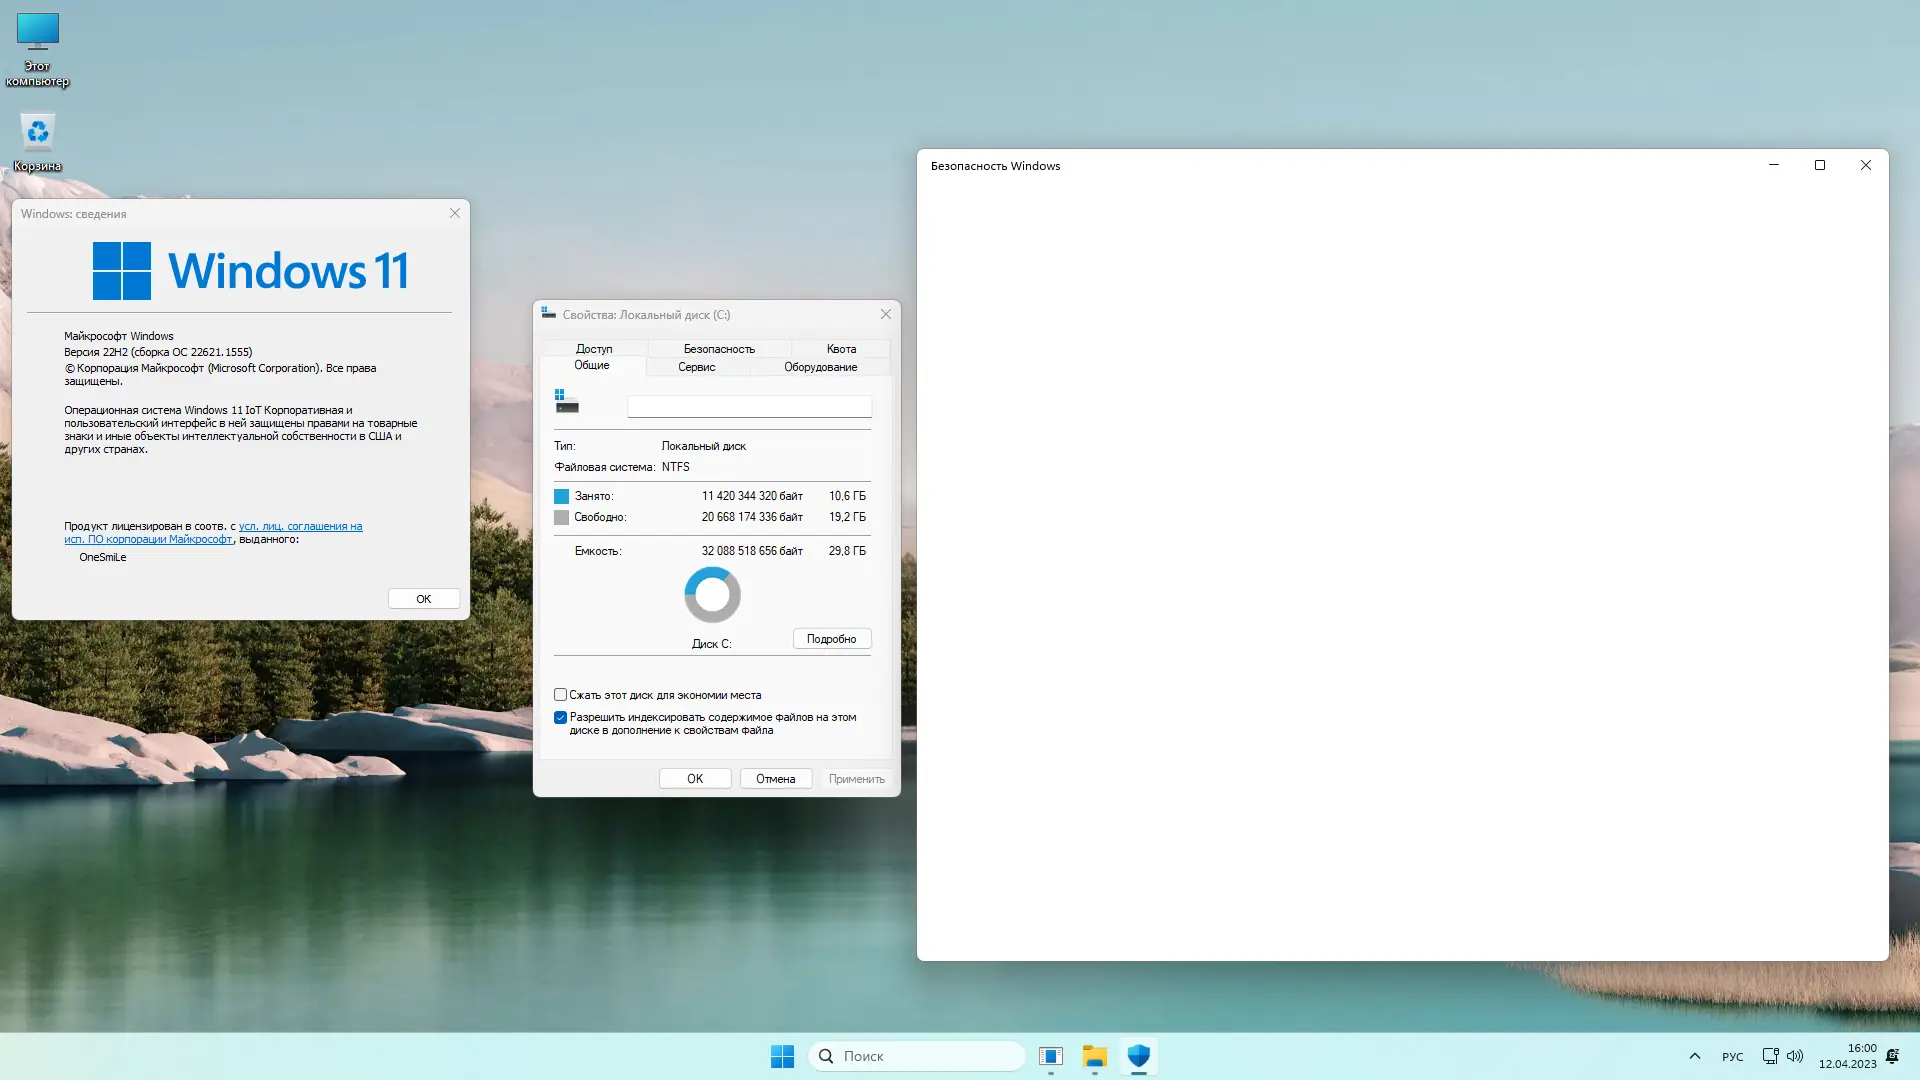This screenshot has height=1080, width=1920.
Task: Click the Windows Start button
Action: (782, 1056)
